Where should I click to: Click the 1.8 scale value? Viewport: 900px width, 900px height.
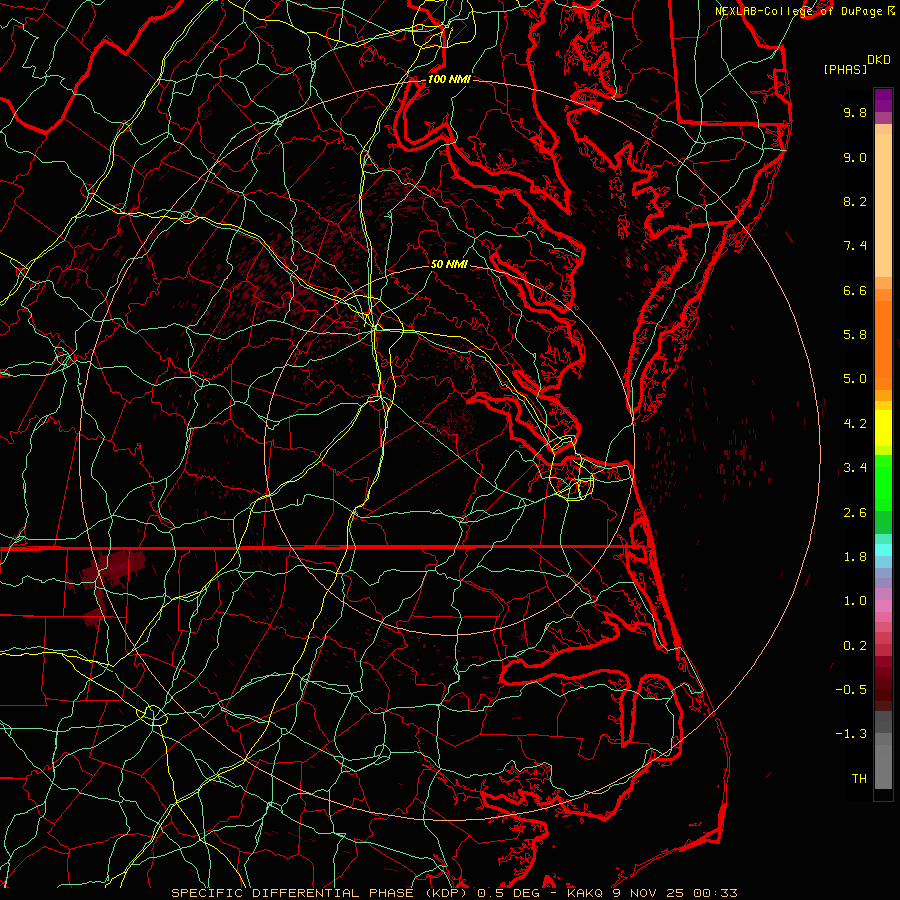tap(855, 557)
